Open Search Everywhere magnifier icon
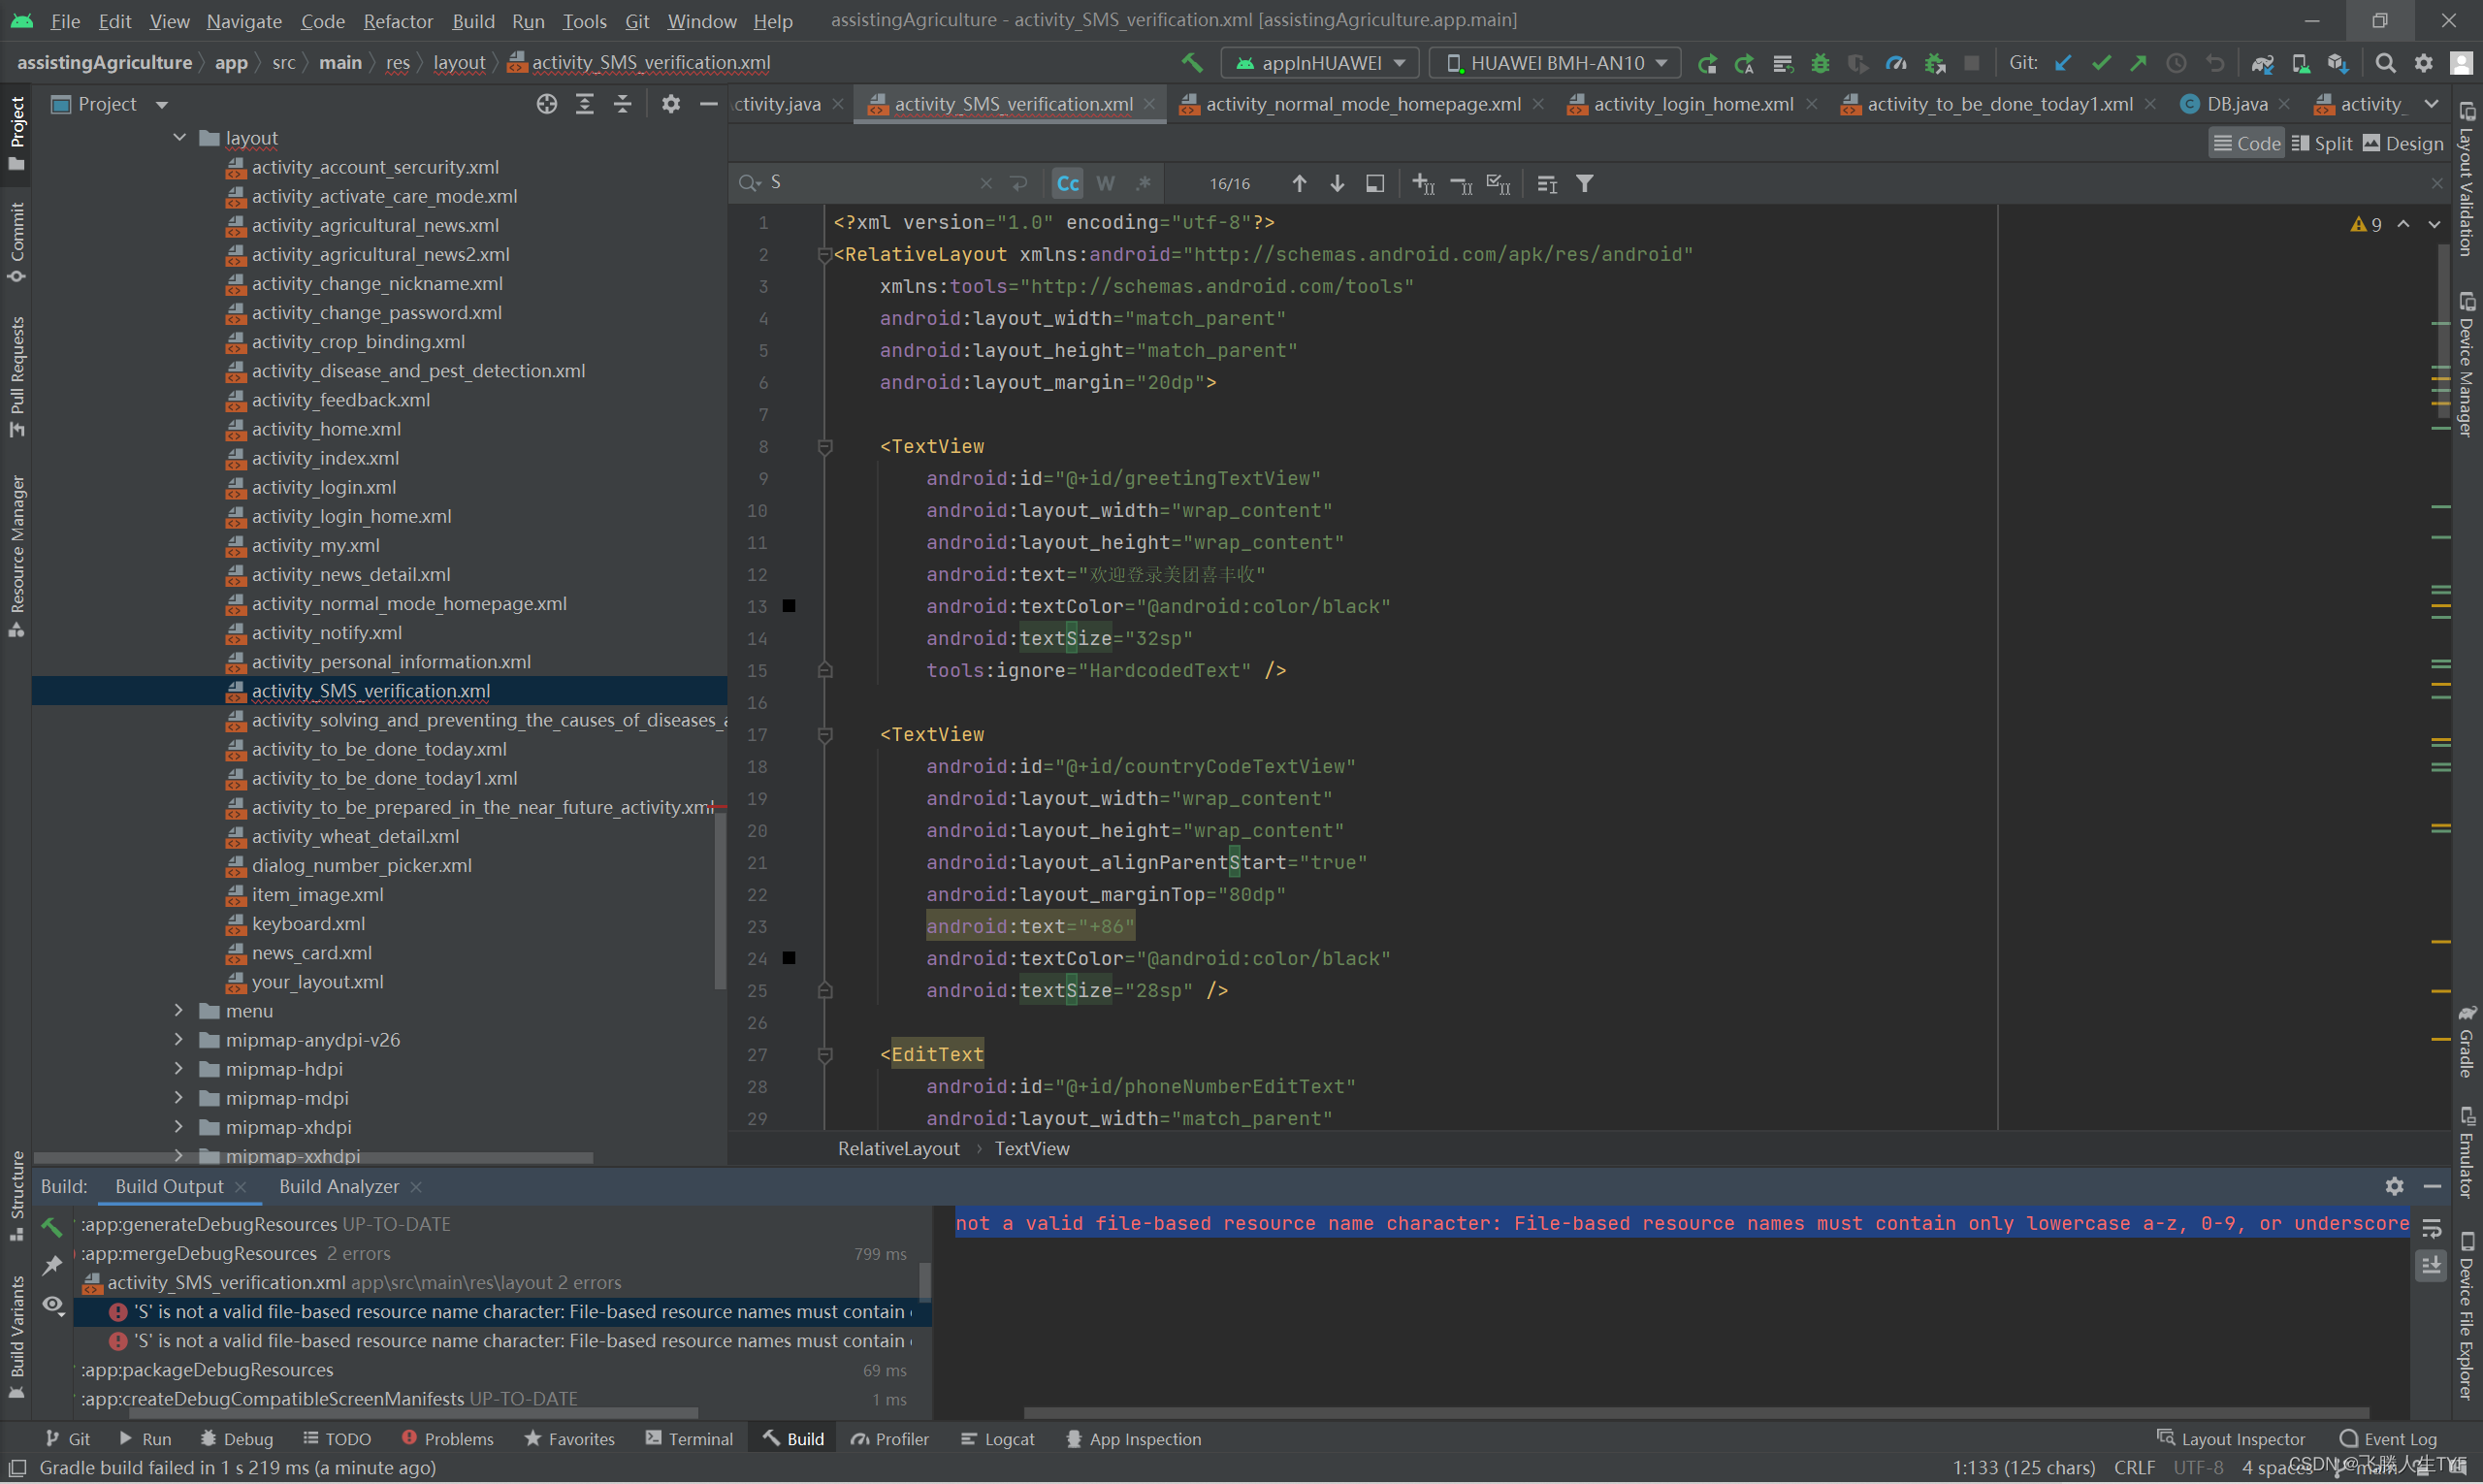Screen dimensions: 2483x1484 click(2385, 63)
